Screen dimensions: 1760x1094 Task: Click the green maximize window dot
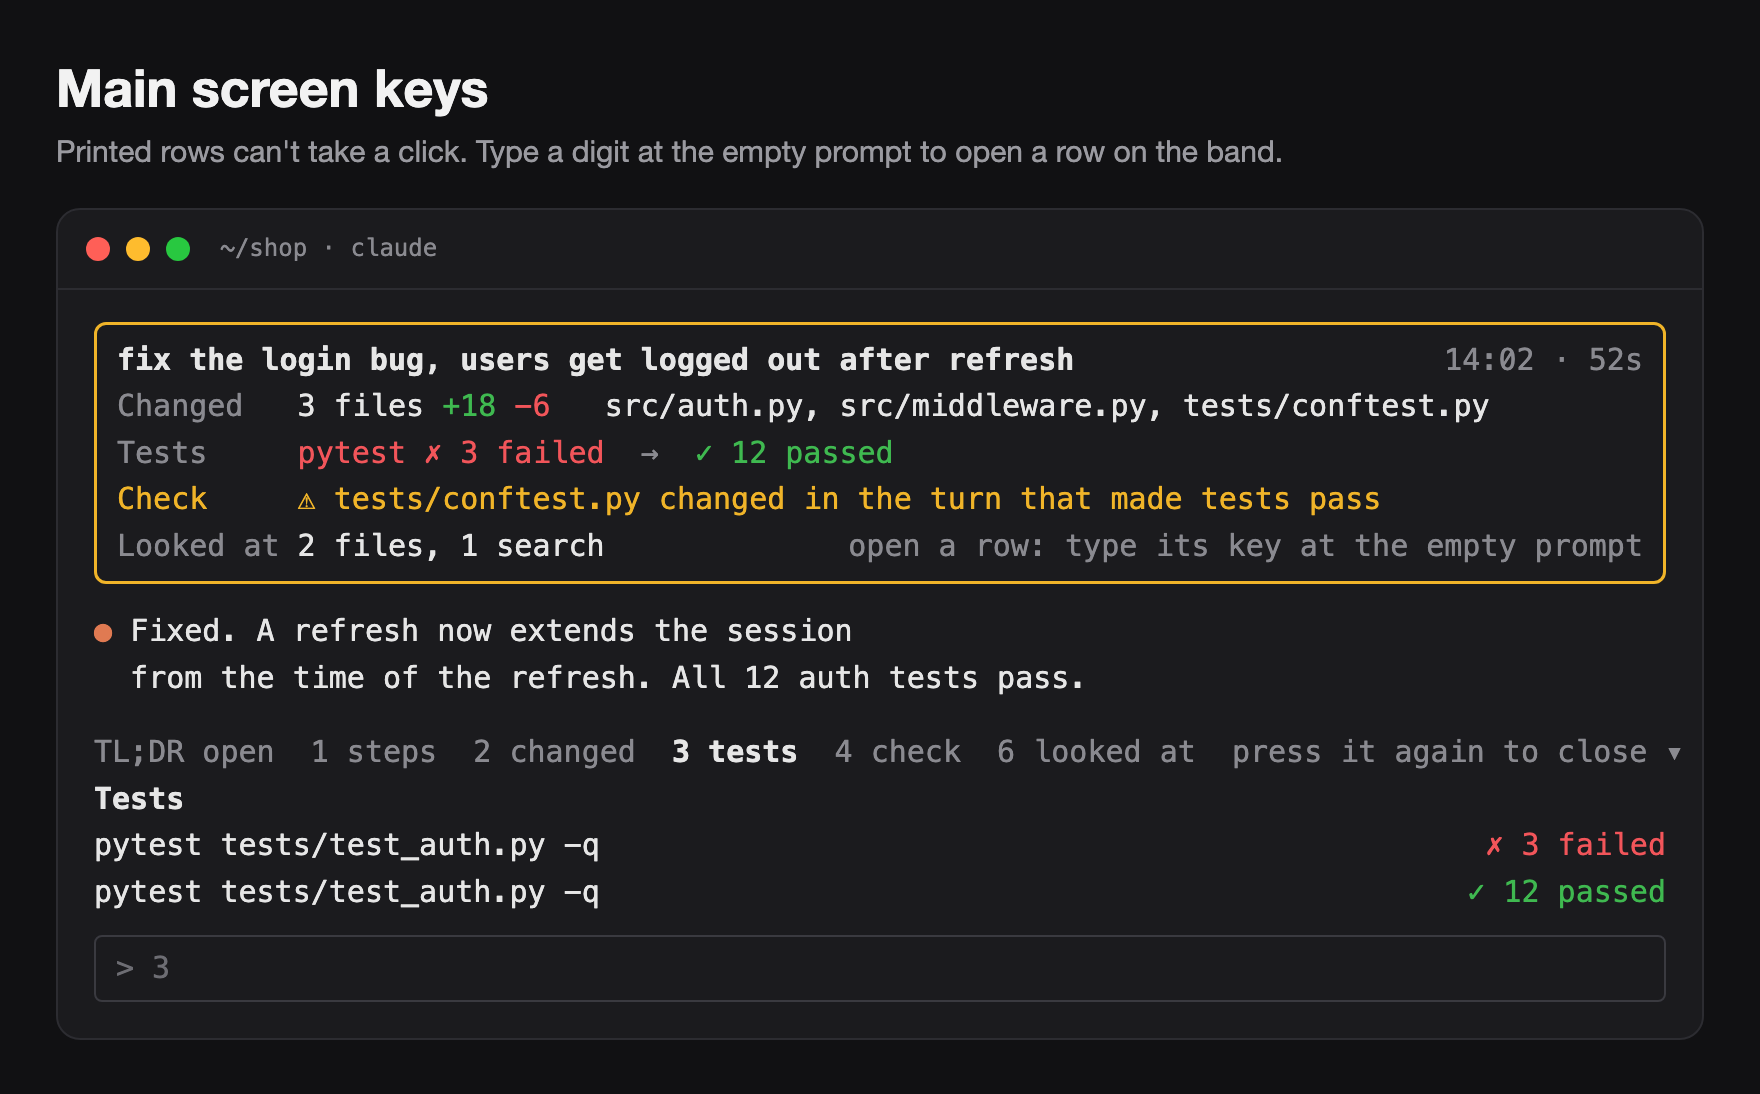pyautogui.click(x=178, y=249)
